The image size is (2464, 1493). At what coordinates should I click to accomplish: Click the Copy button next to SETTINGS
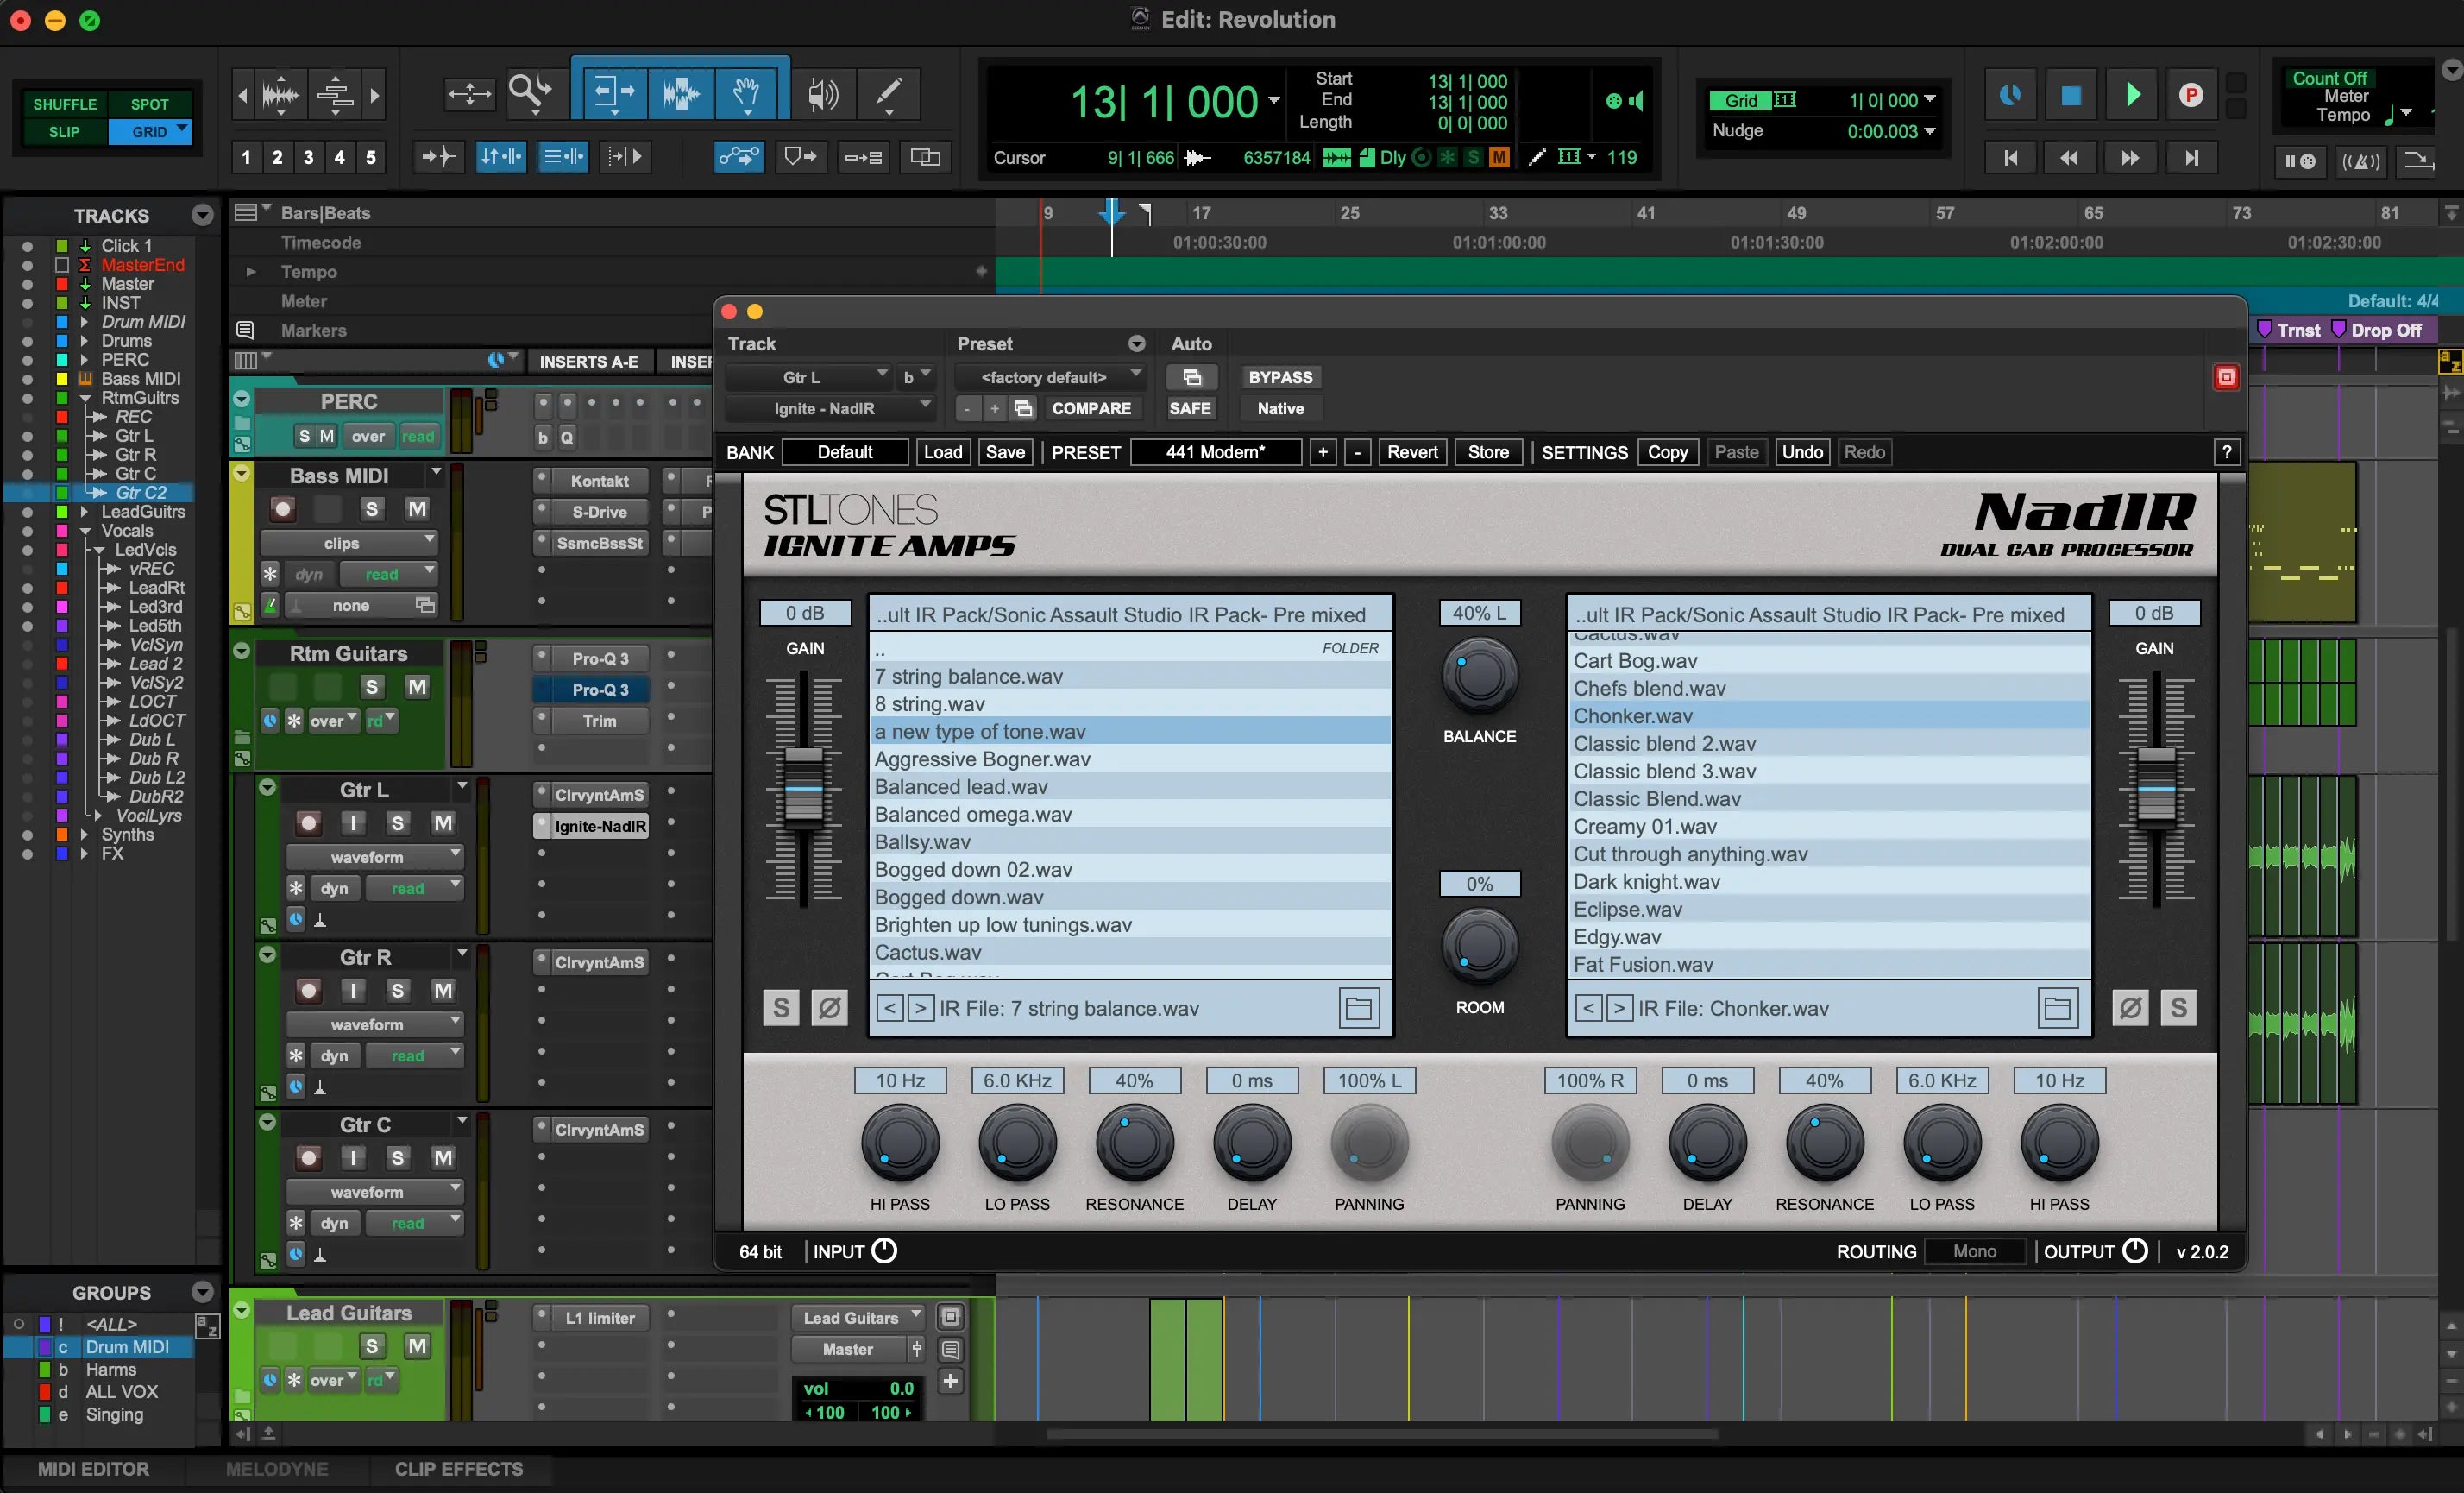tap(1668, 452)
